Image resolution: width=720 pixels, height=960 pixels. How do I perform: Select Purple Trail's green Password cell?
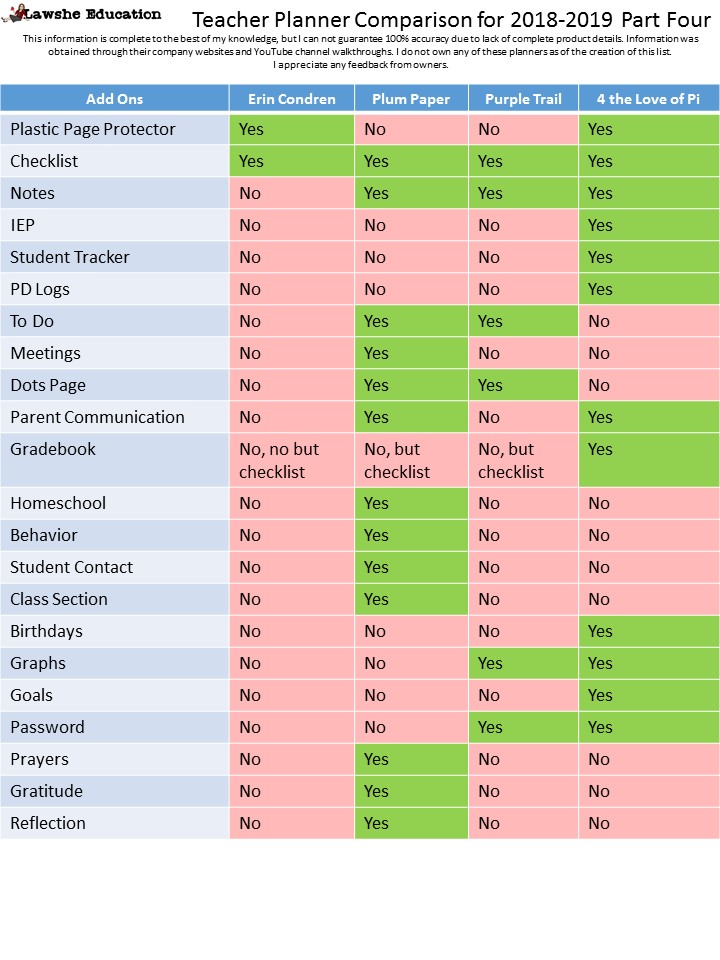point(523,727)
